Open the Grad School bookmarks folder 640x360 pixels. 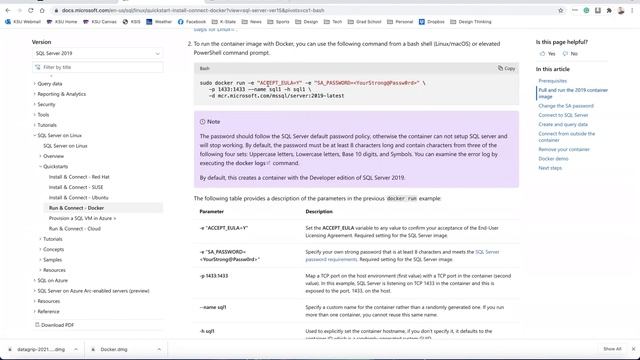click(x=364, y=22)
